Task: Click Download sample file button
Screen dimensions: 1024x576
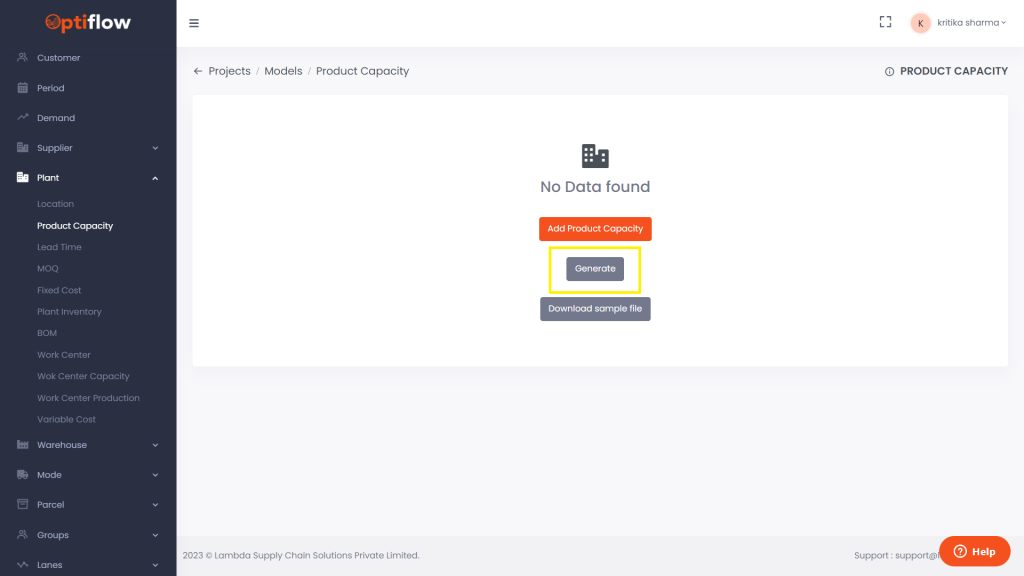Action: pos(595,309)
